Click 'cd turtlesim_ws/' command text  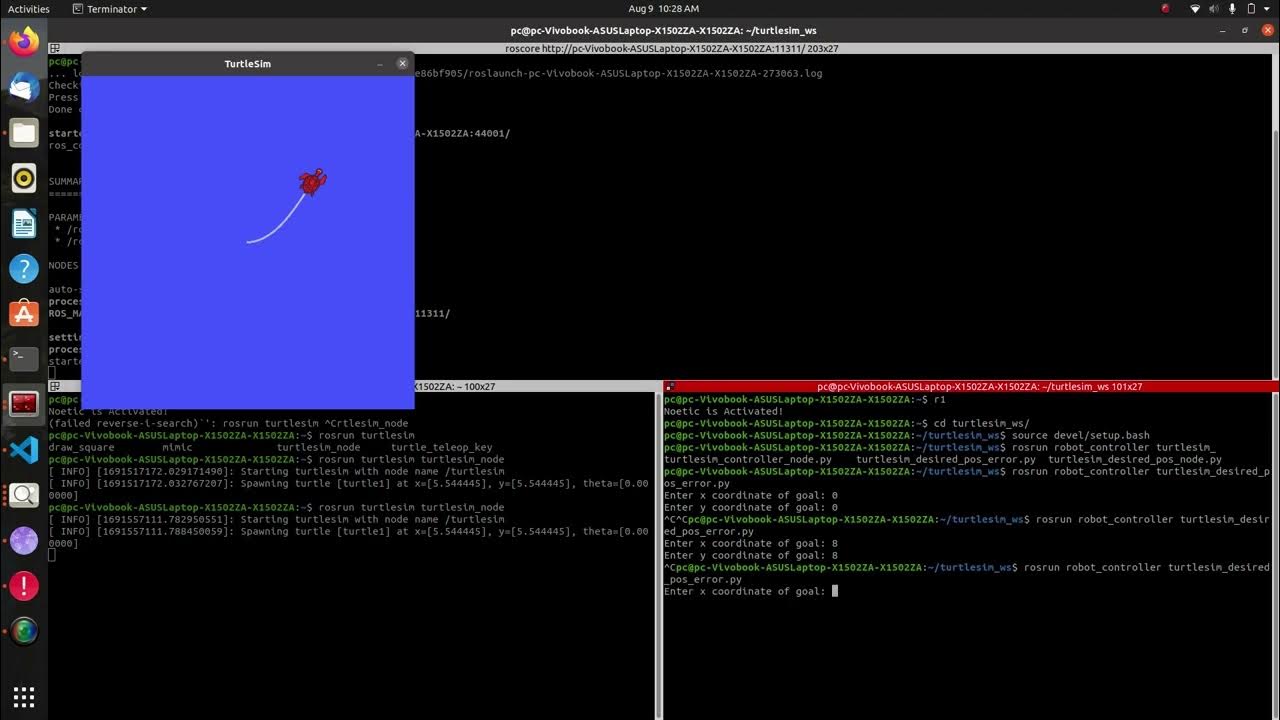[x=981, y=423]
